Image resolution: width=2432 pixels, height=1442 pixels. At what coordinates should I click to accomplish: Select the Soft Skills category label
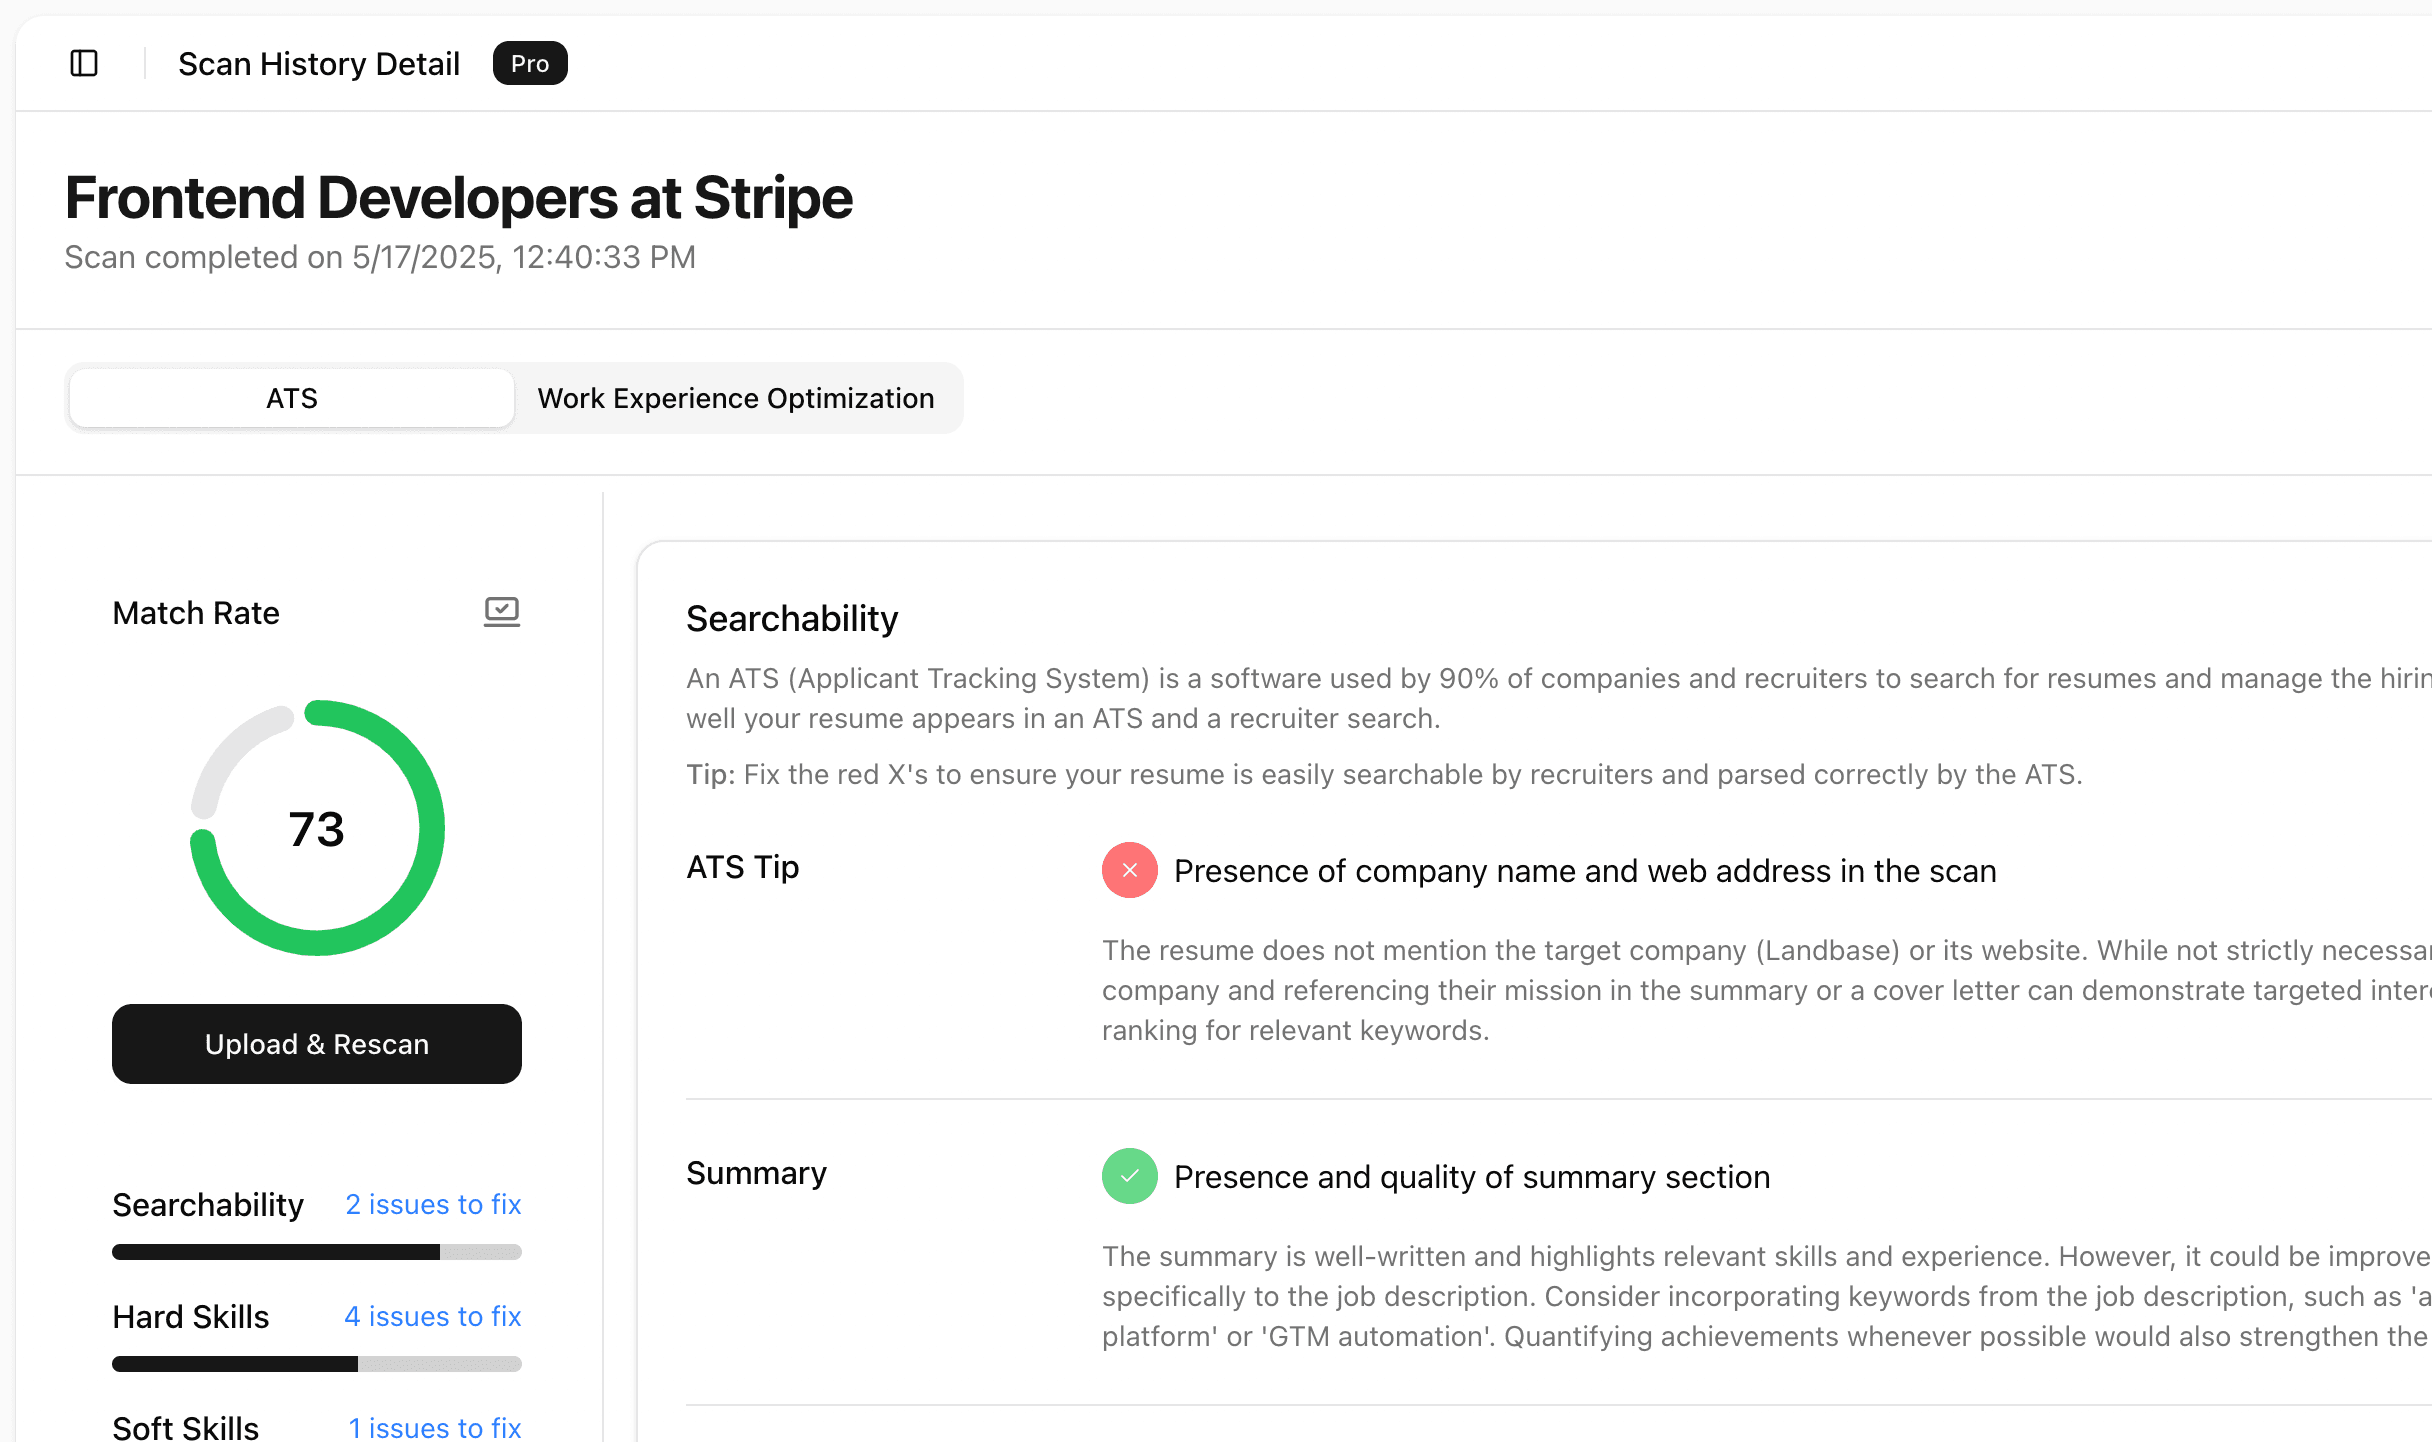(186, 1427)
